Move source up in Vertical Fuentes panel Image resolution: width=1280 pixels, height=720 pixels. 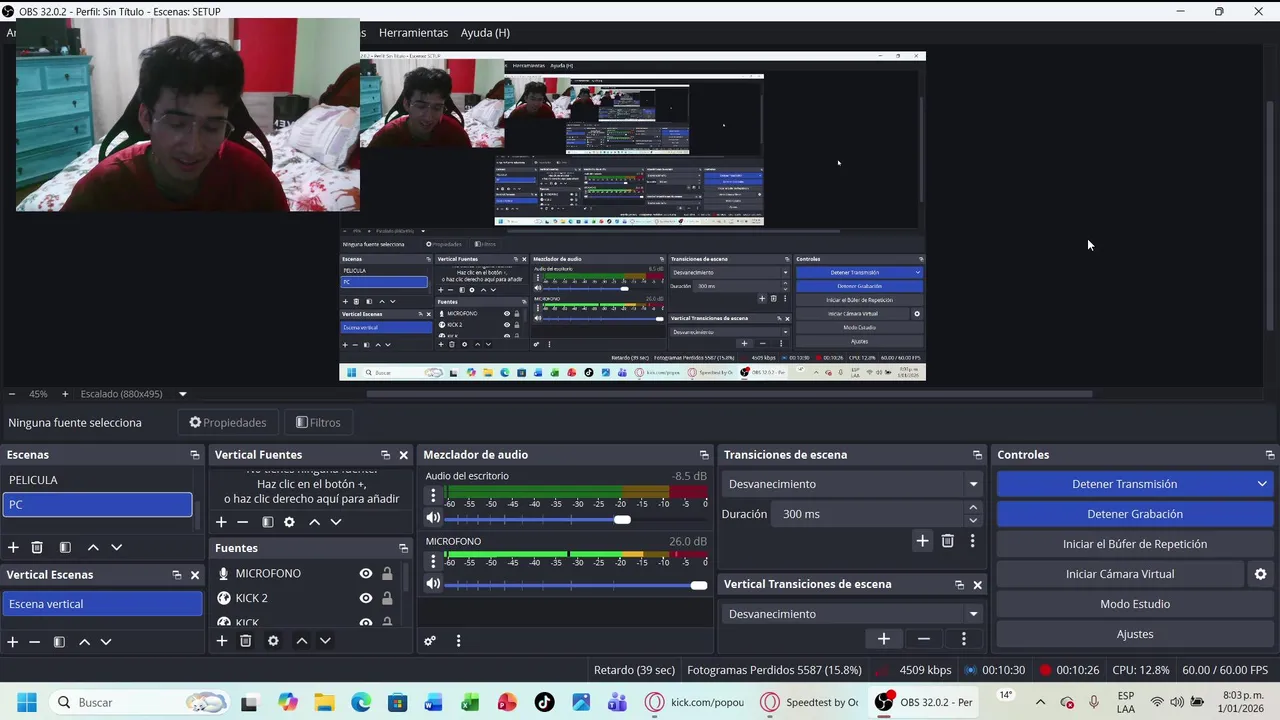pyautogui.click(x=314, y=522)
